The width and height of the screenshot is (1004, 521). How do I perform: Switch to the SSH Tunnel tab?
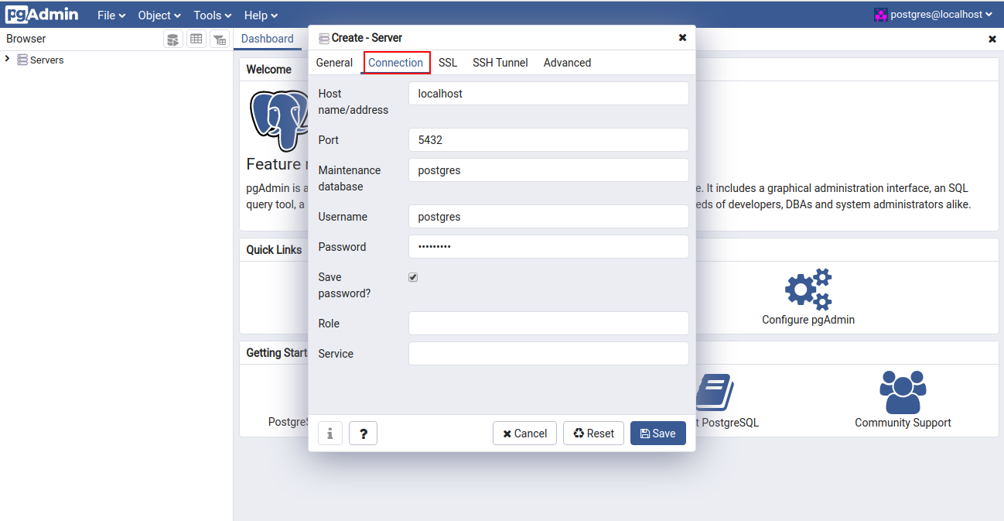(500, 63)
